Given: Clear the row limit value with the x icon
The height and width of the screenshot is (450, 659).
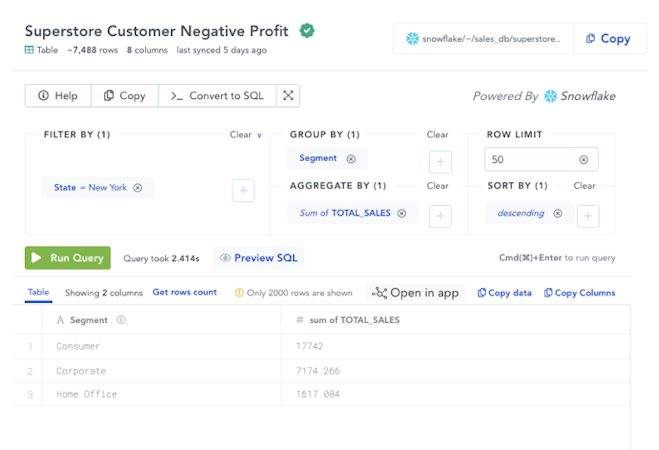Looking at the screenshot, I should pos(583,160).
